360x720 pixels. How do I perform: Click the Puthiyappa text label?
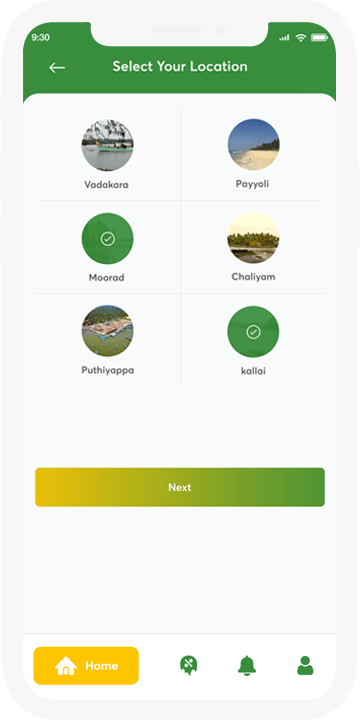pos(108,370)
